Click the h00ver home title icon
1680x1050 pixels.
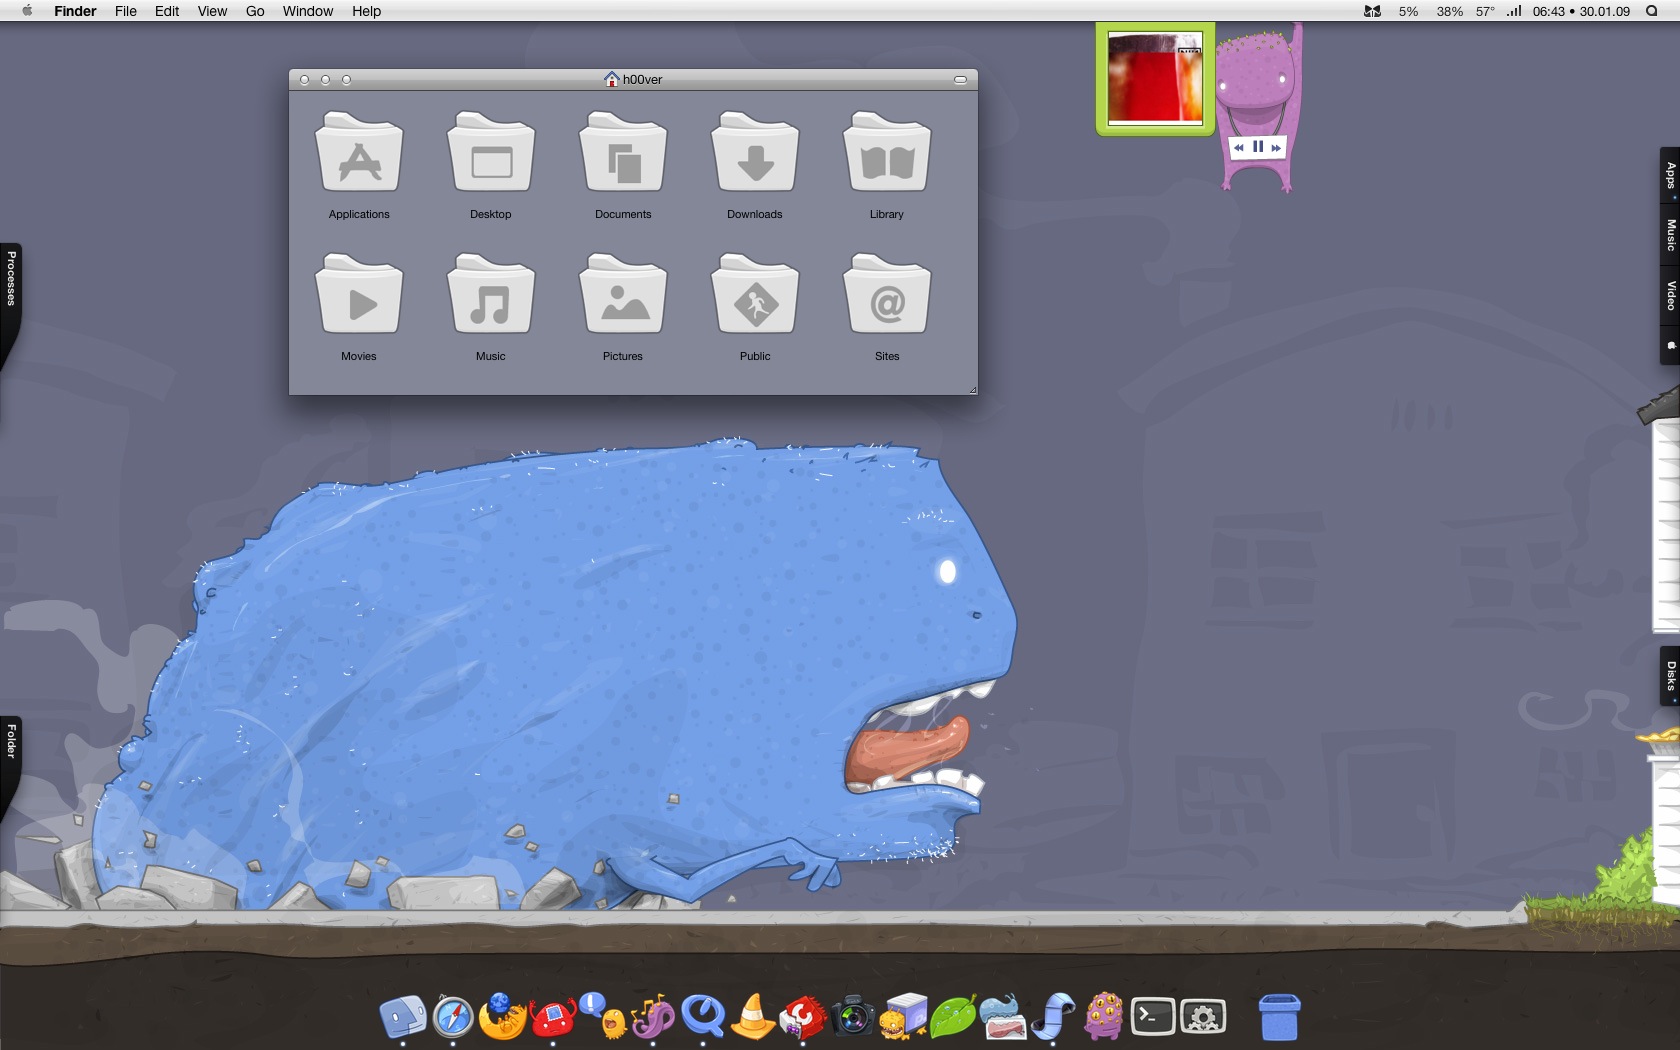pyautogui.click(x=611, y=79)
